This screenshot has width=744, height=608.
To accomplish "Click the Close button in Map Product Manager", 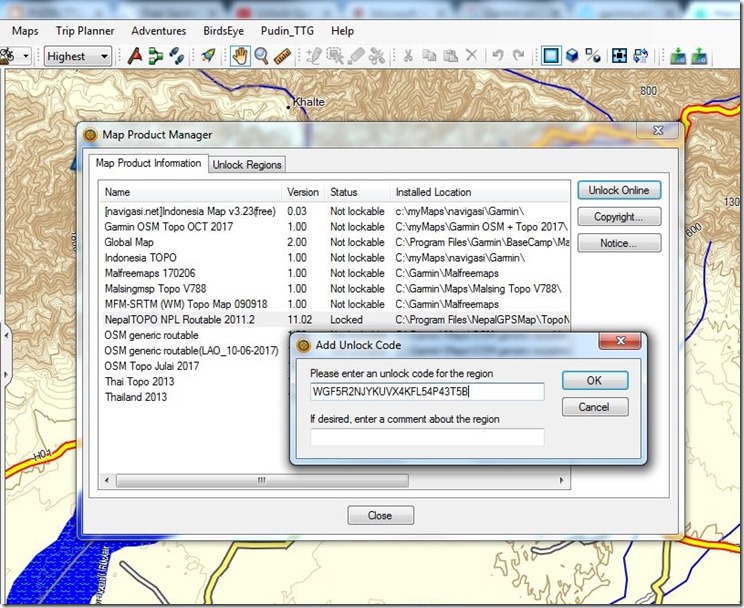I will point(380,515).
